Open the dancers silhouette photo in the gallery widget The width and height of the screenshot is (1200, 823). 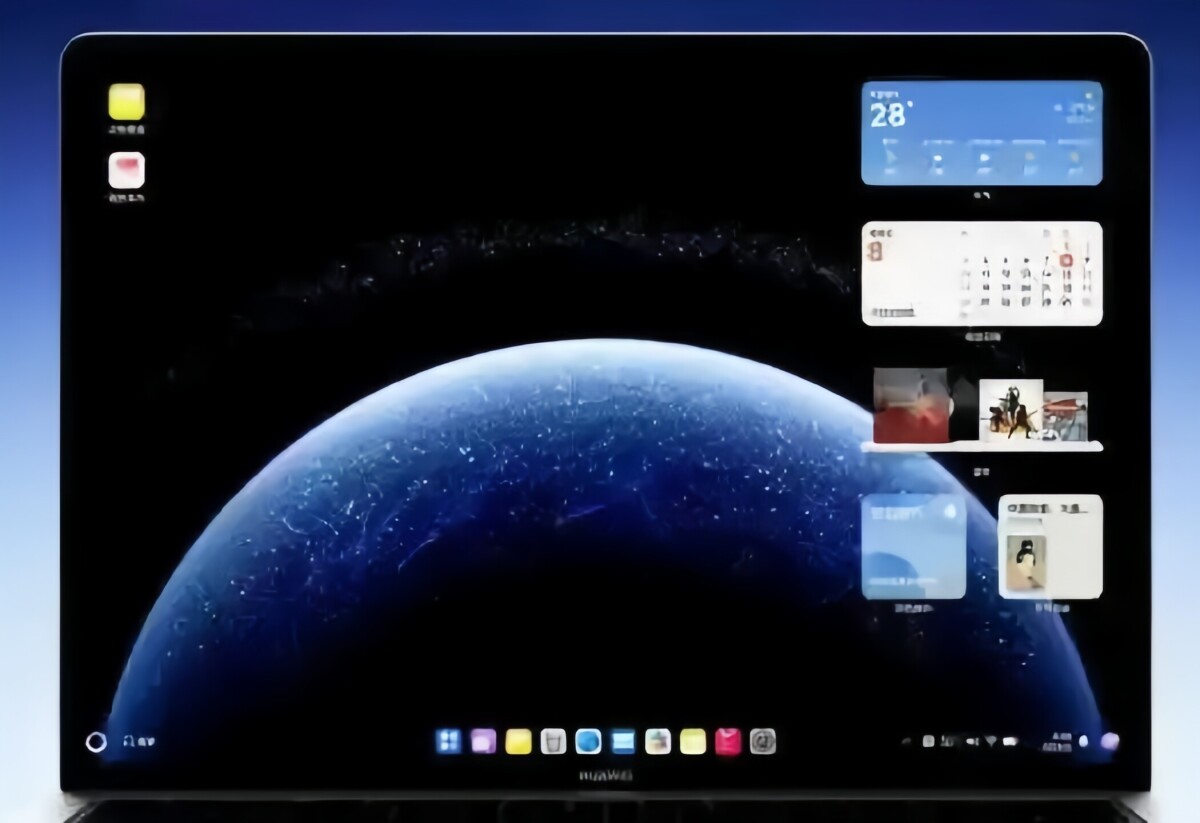pos(1011,409)
